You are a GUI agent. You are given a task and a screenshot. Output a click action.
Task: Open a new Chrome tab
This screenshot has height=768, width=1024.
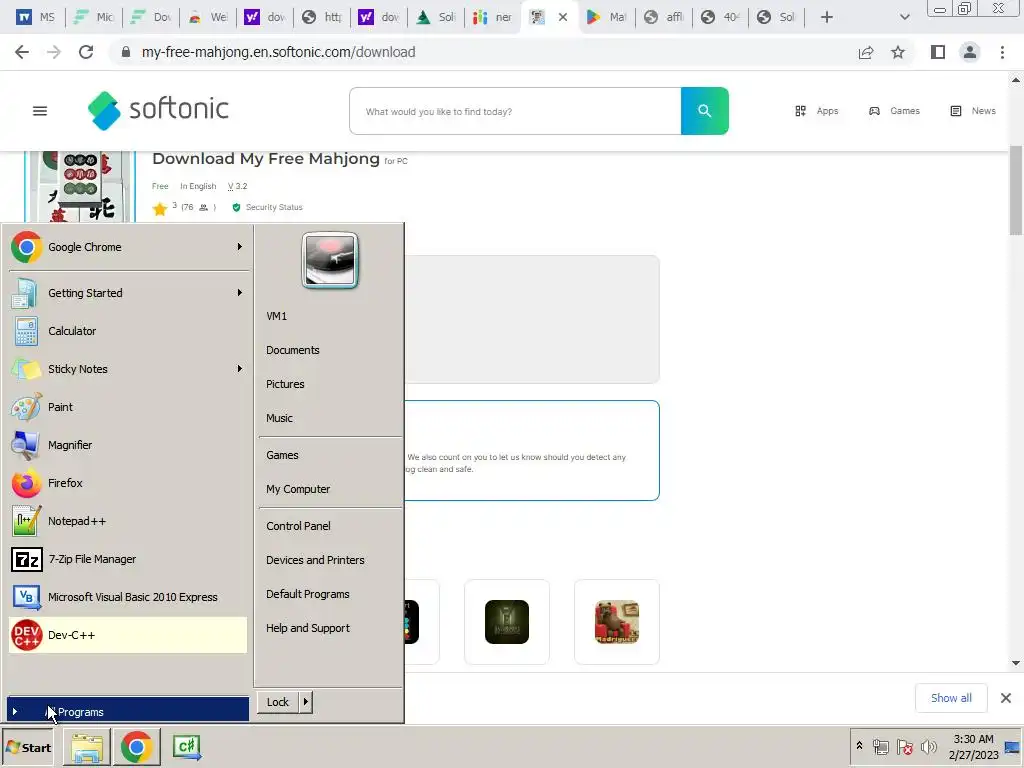tap(827, 17)
